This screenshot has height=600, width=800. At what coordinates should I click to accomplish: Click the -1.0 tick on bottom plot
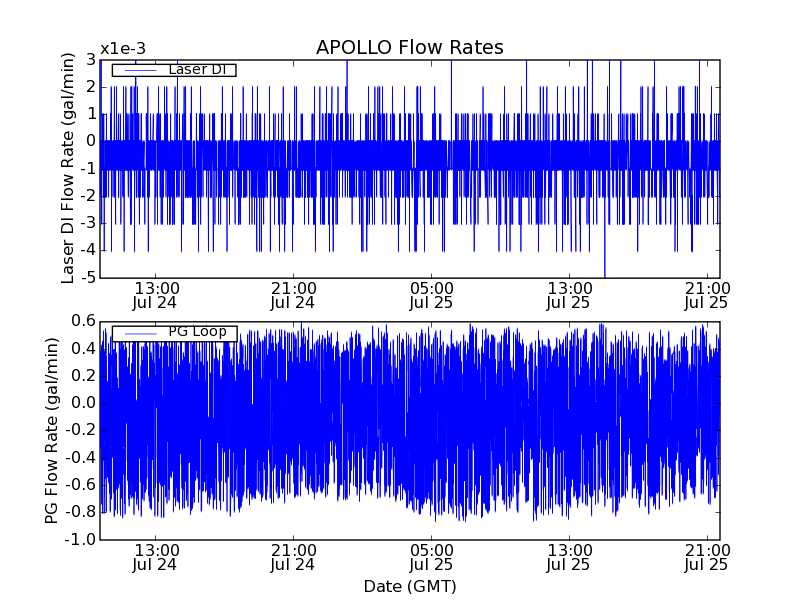pos(80,539)
